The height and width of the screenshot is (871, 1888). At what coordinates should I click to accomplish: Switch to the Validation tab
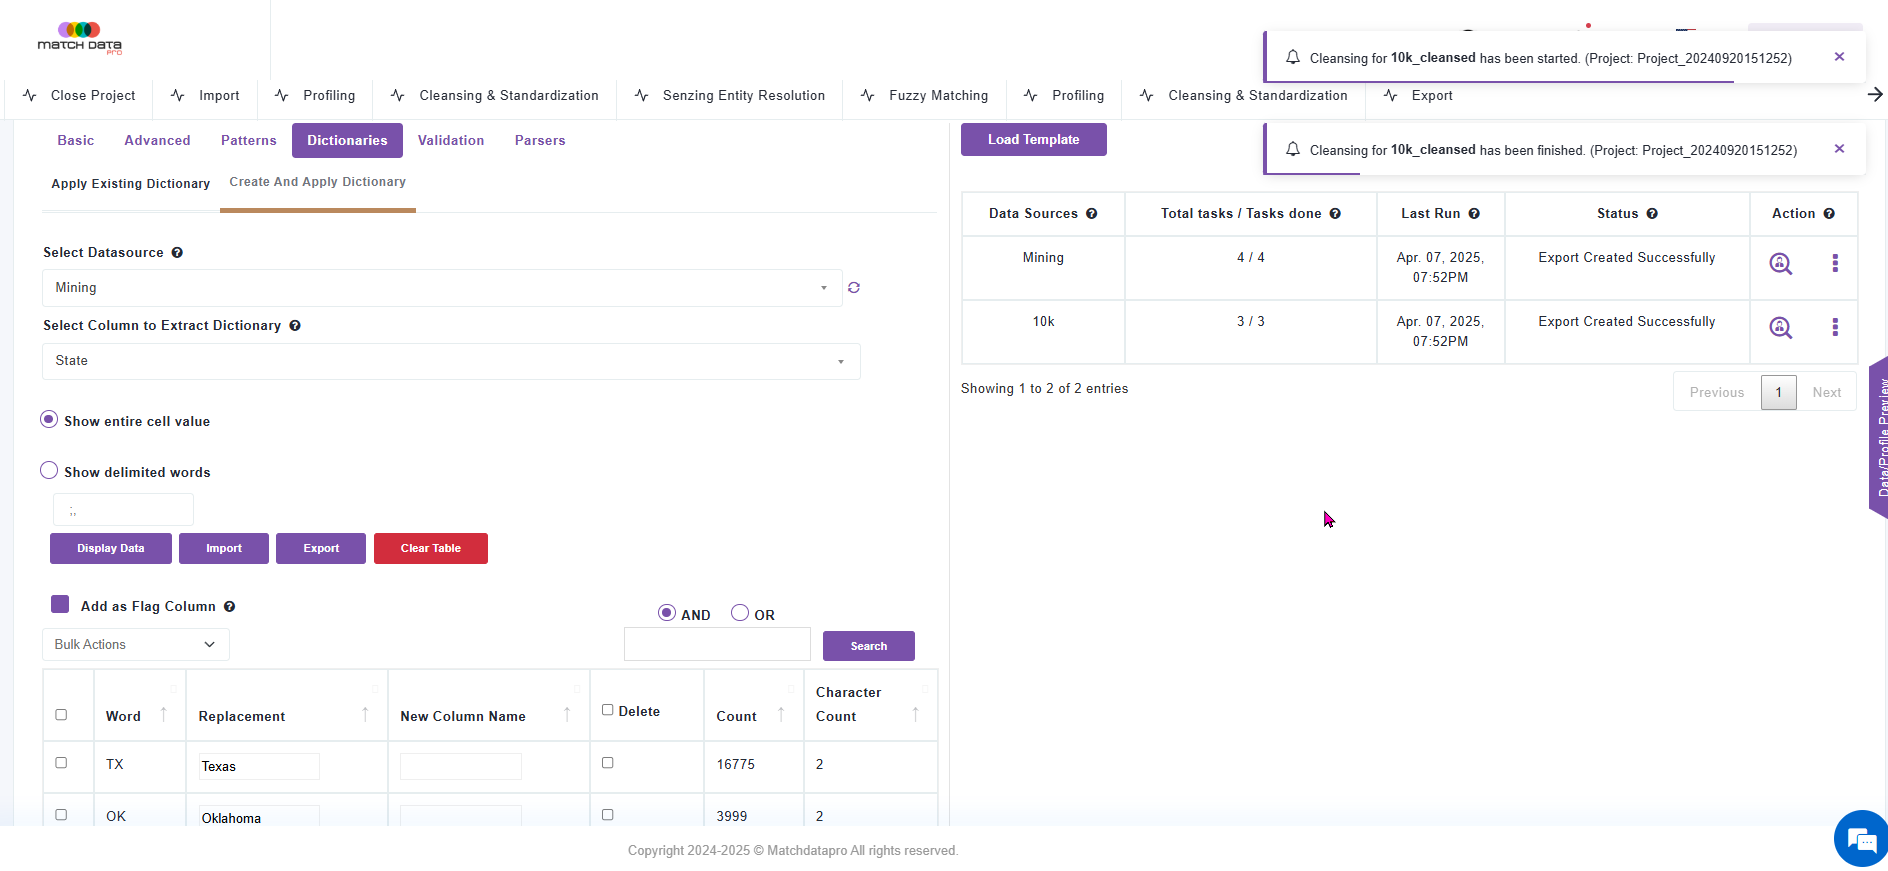(451, 141)
